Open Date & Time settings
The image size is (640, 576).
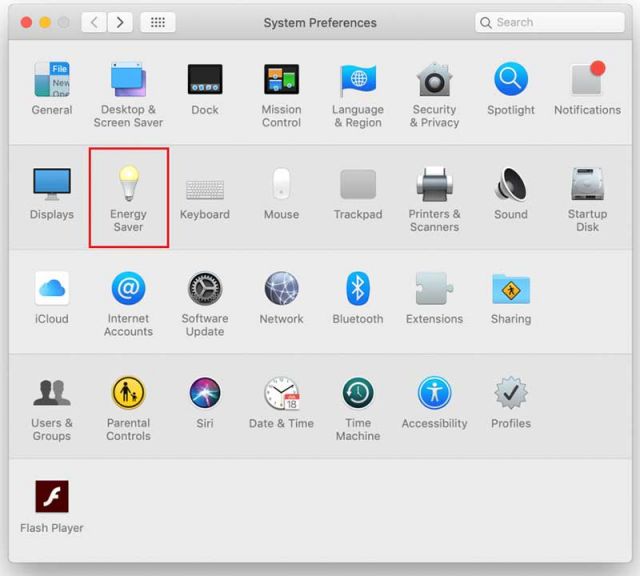pos(281,393)
